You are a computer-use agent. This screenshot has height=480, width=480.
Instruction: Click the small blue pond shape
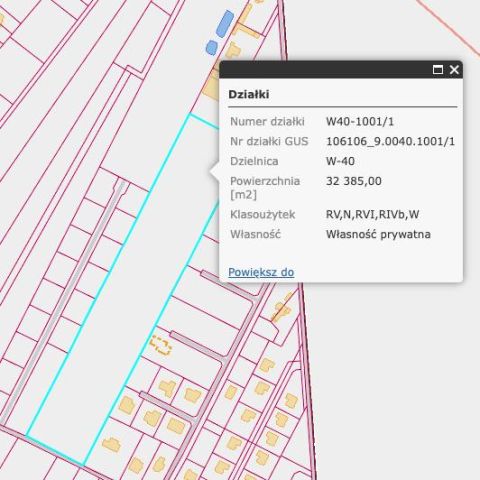coord(211,47)
